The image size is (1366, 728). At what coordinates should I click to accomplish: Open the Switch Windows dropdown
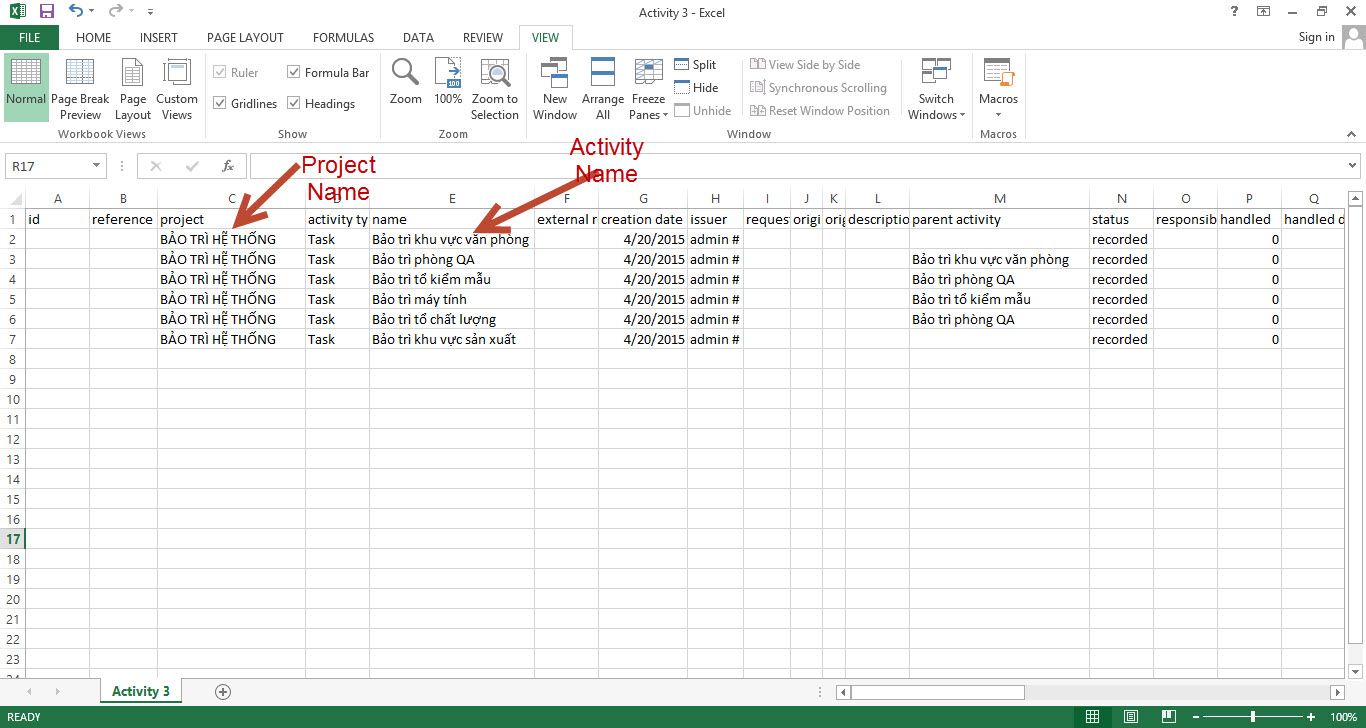click(936, 88)
